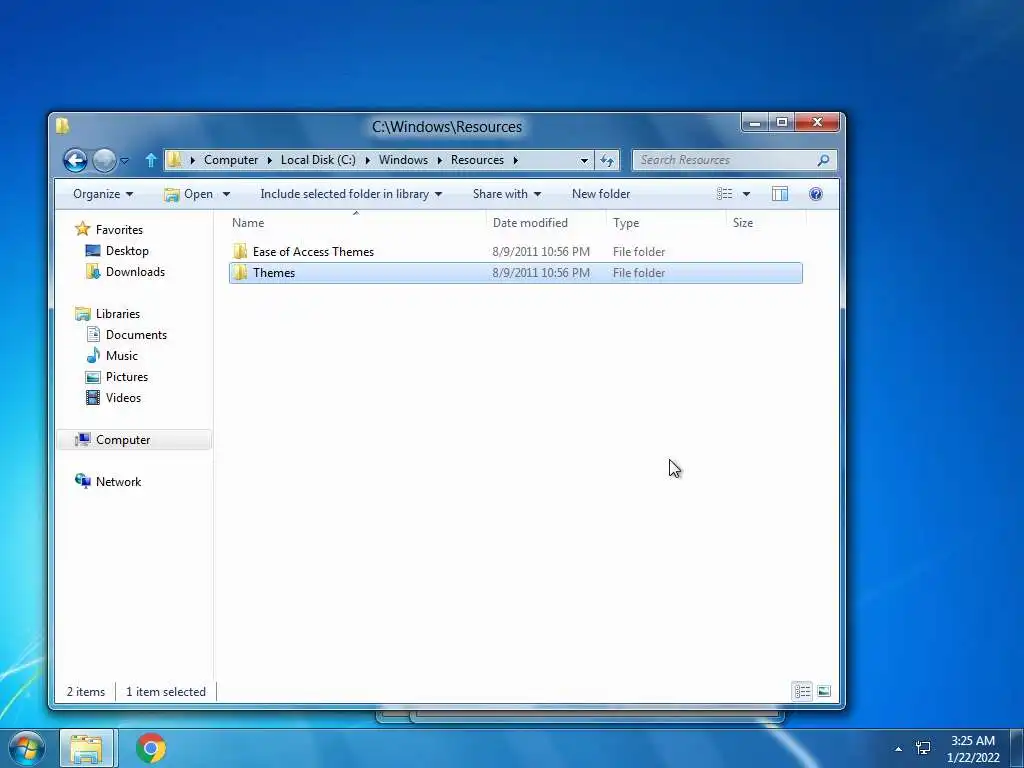The image size is (1024, 768).
Task: Open Favorites in the navigation pane
Action: 119,230
